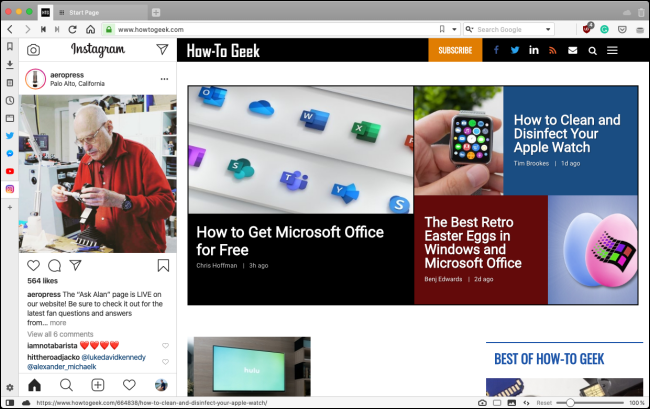
Task: Open a new tab with plus button
Action: pyautogui.click(x=155, y=11)
